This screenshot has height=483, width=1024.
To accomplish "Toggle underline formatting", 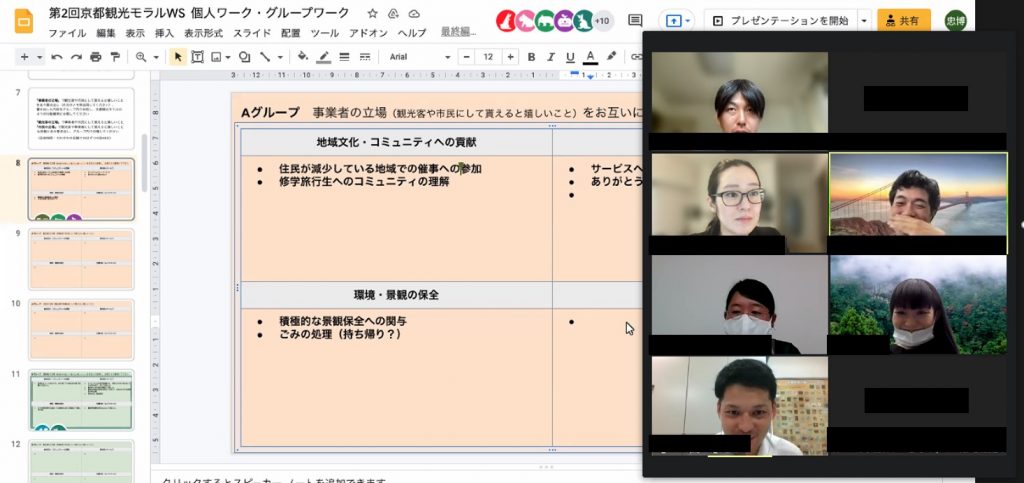I will click(x=570, y=57).
